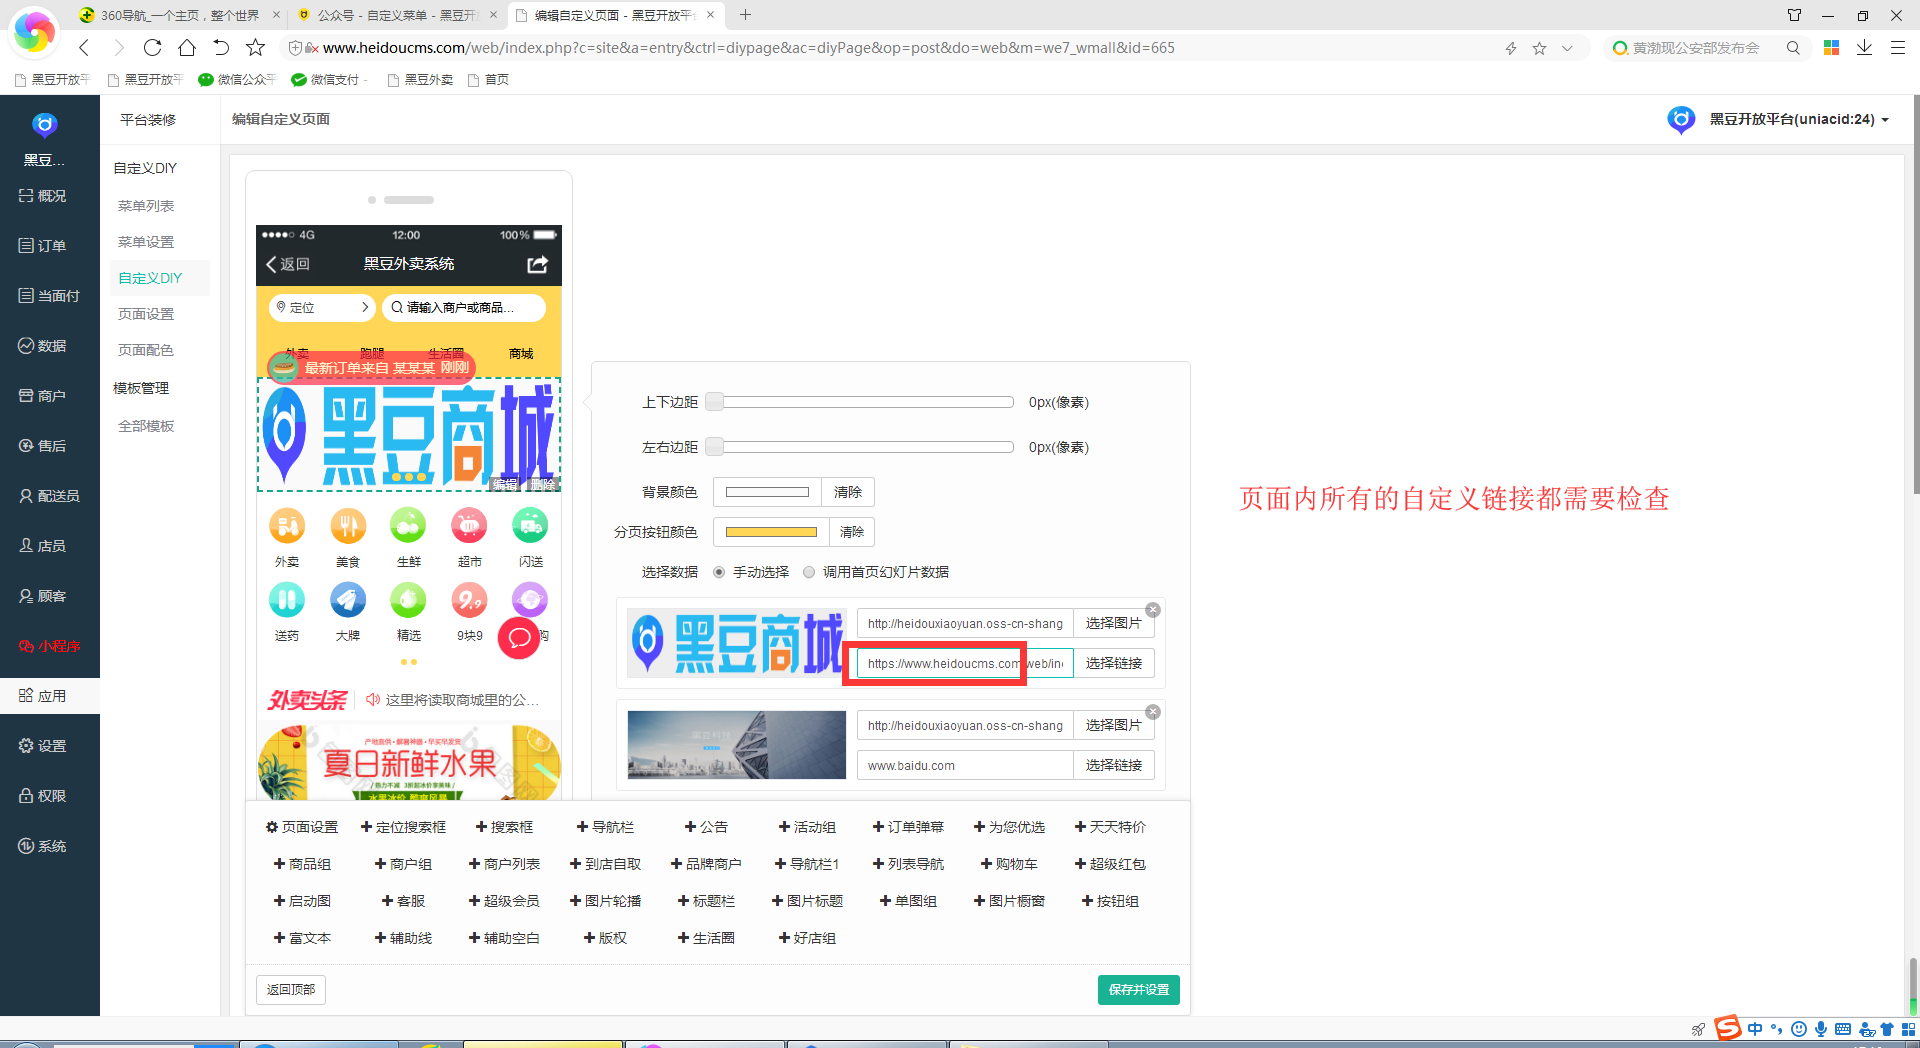The height and width of the screenshot is (1048, 1920).
Task: Click the search magnifier icon in browser toolbar
Action: [x=1793, y=48]
